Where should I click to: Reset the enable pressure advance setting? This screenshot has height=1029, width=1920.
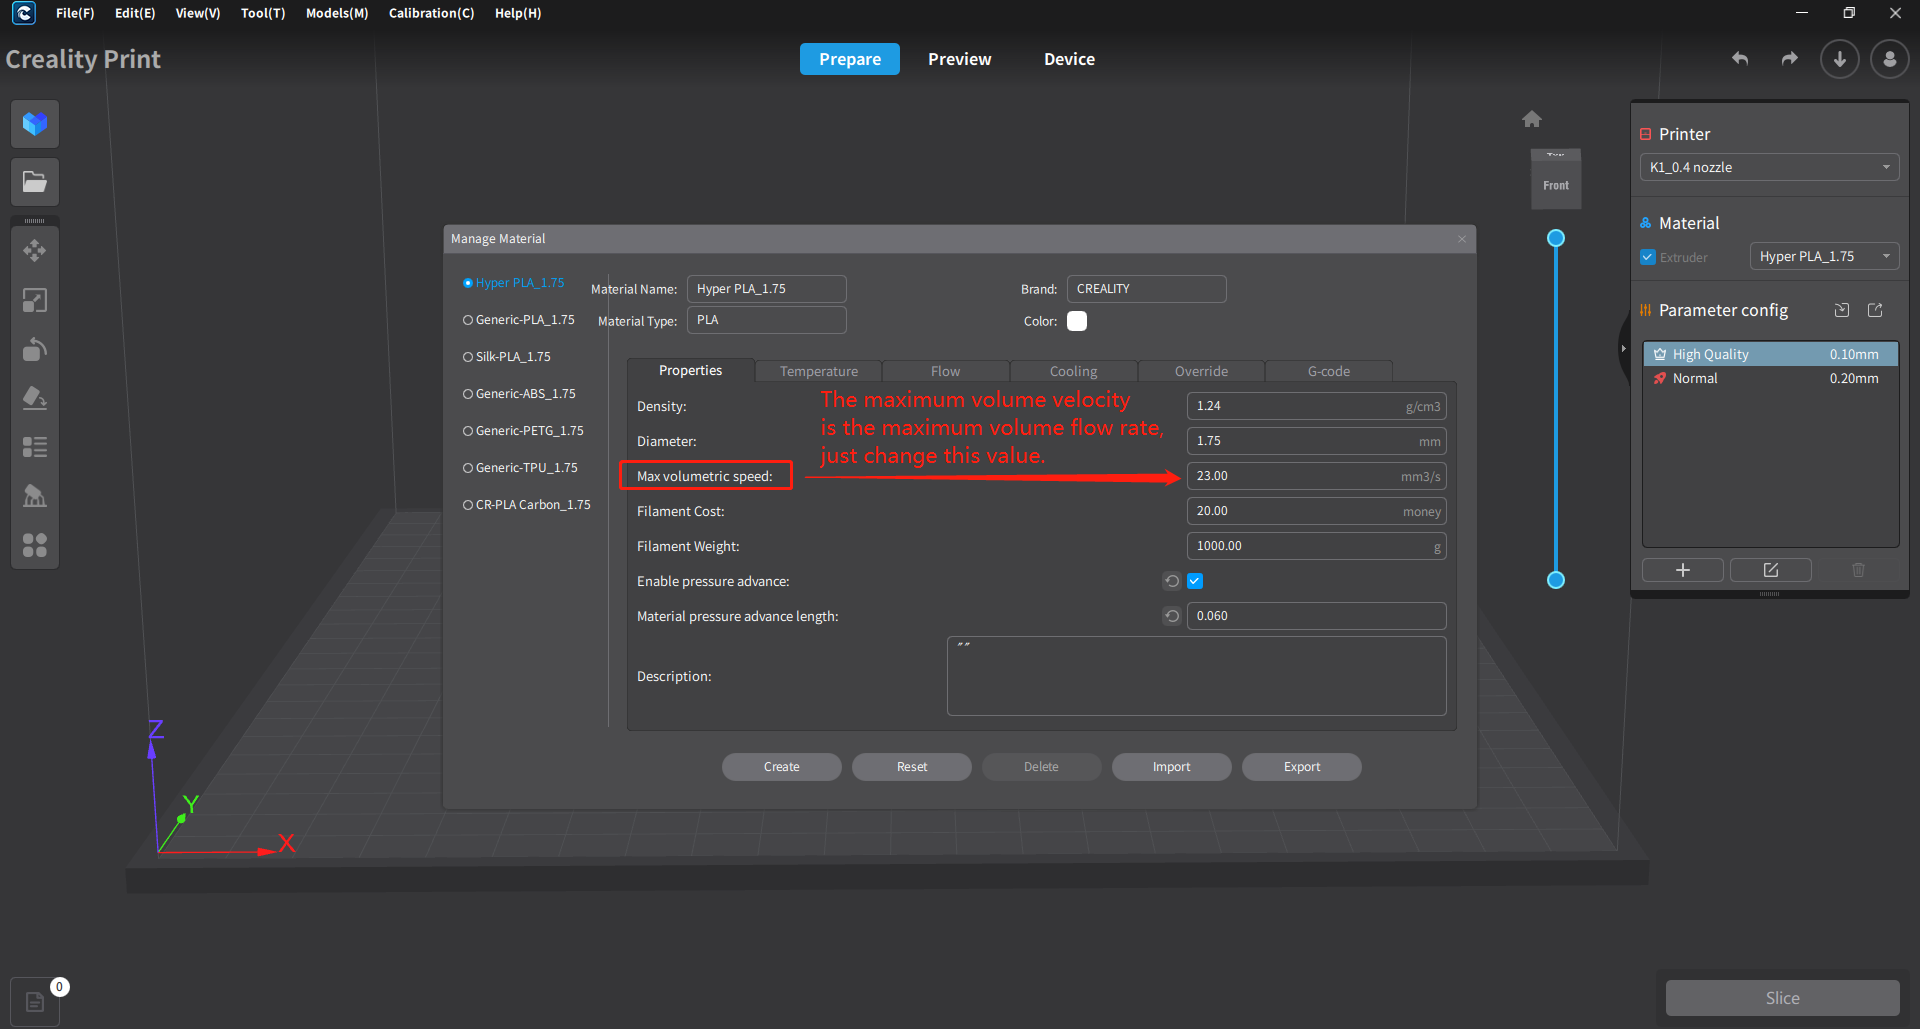pos(1172,581)
